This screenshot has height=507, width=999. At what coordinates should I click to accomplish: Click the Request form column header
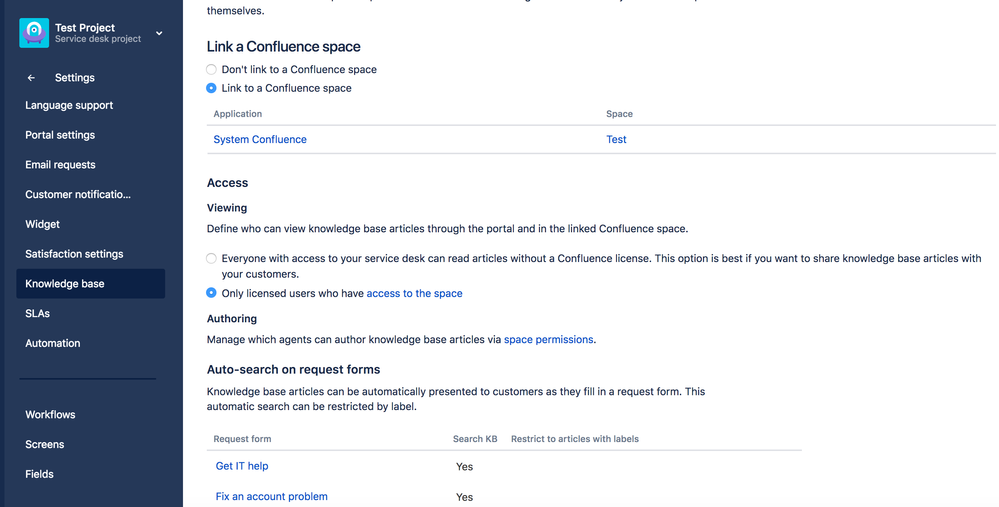[242, 439]
